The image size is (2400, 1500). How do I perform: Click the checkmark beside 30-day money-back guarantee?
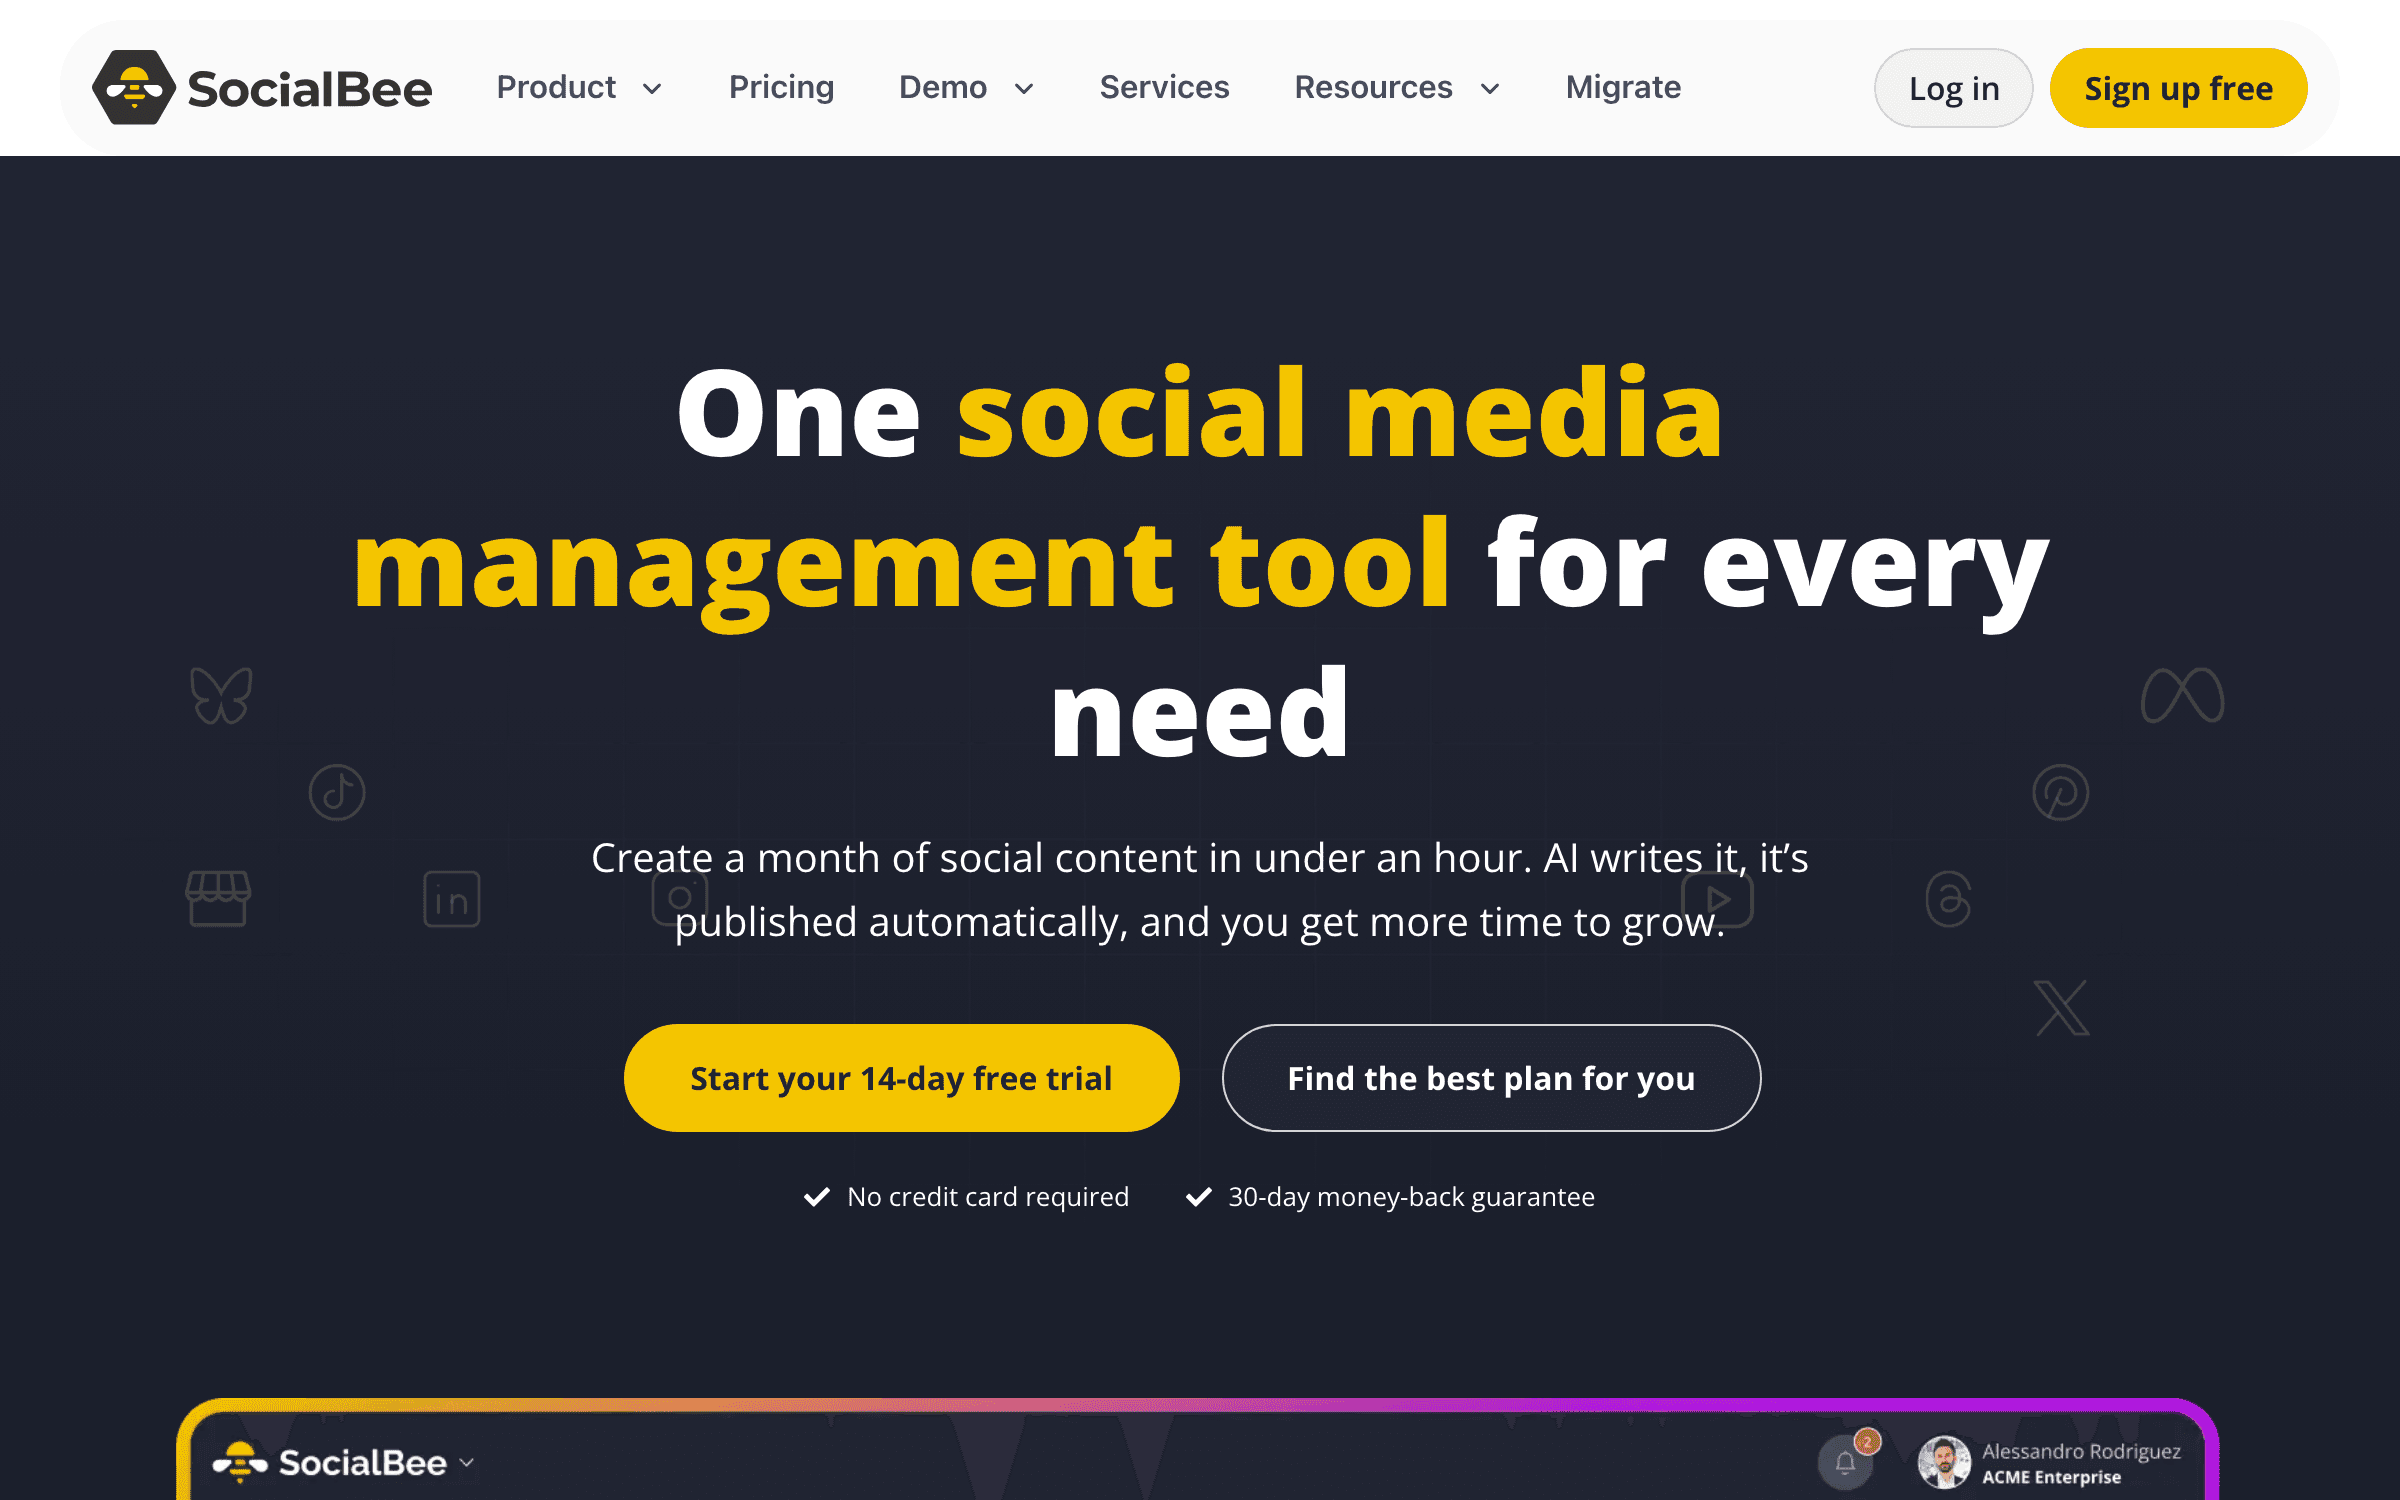[x=1199, y=1197]
